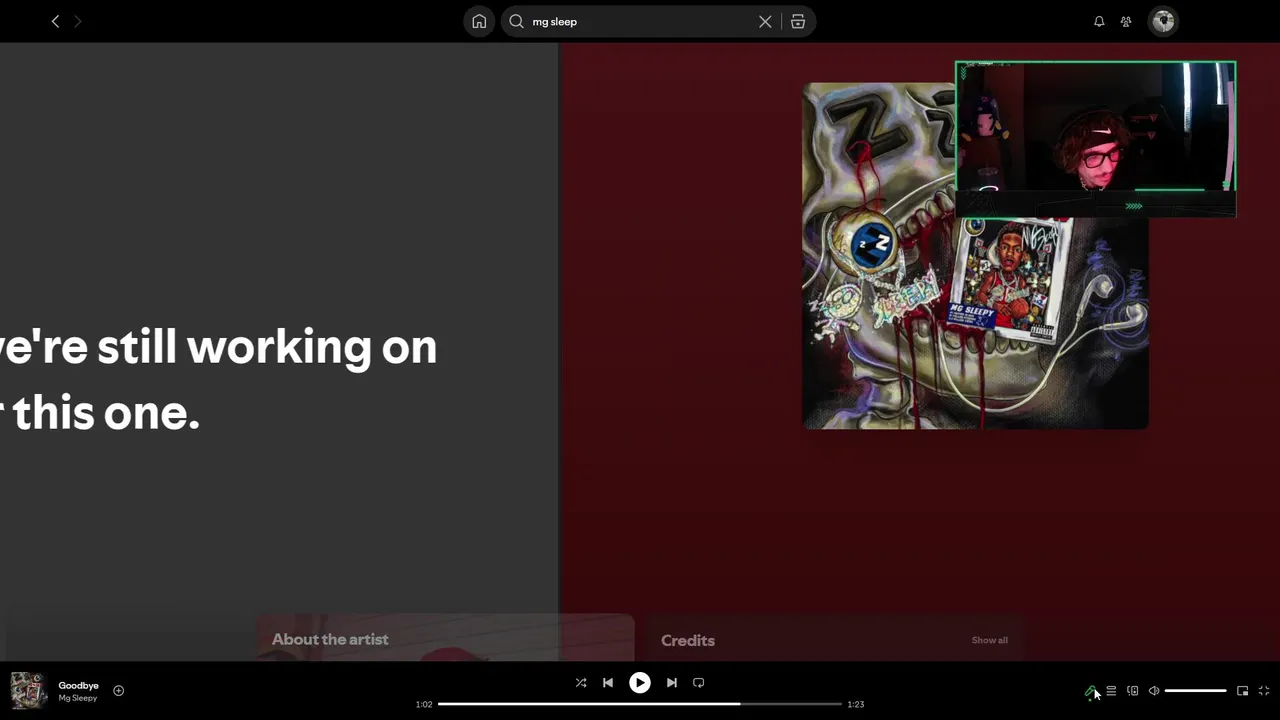Viewport: 1280px width, 720px height.
Task: Open the 'Mg Sleepy' artist link
Action: (x=77, y=698)
